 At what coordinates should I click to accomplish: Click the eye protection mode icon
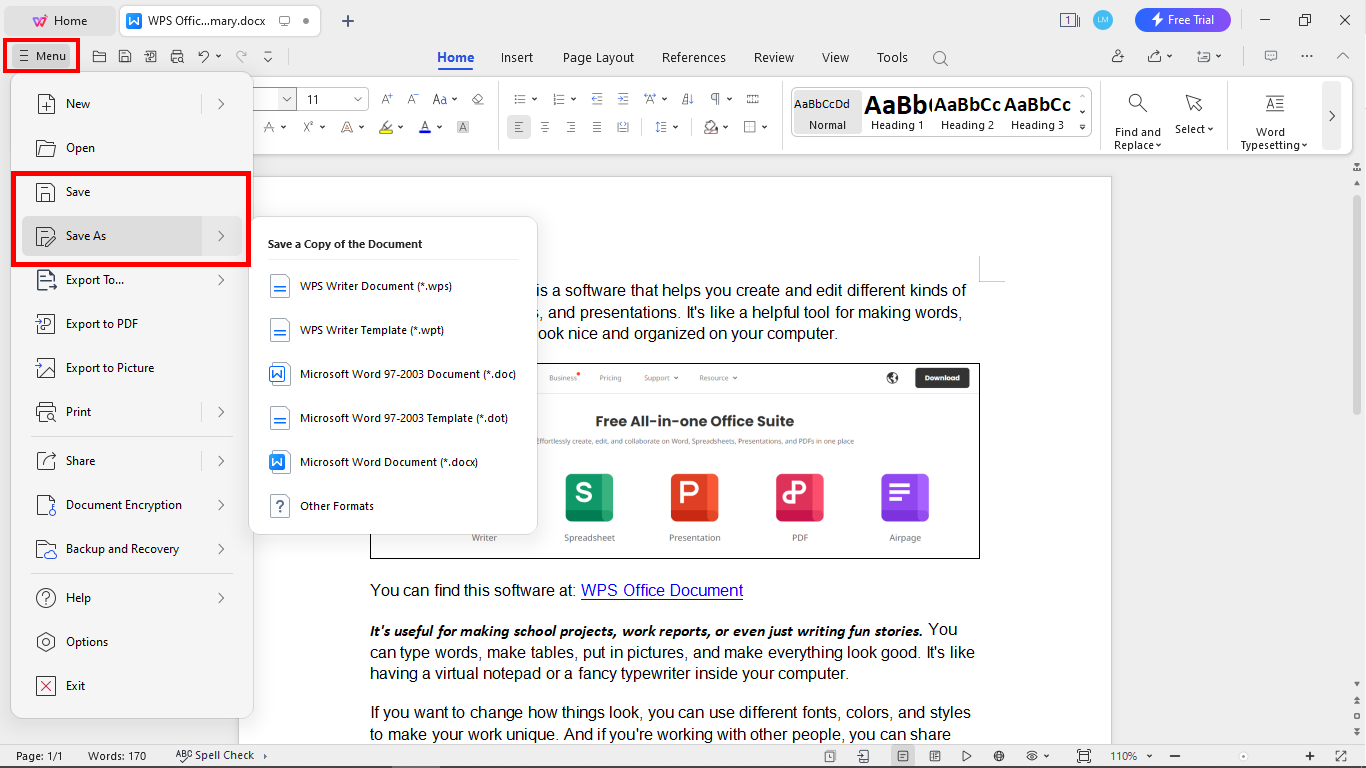pos(1032,756)
